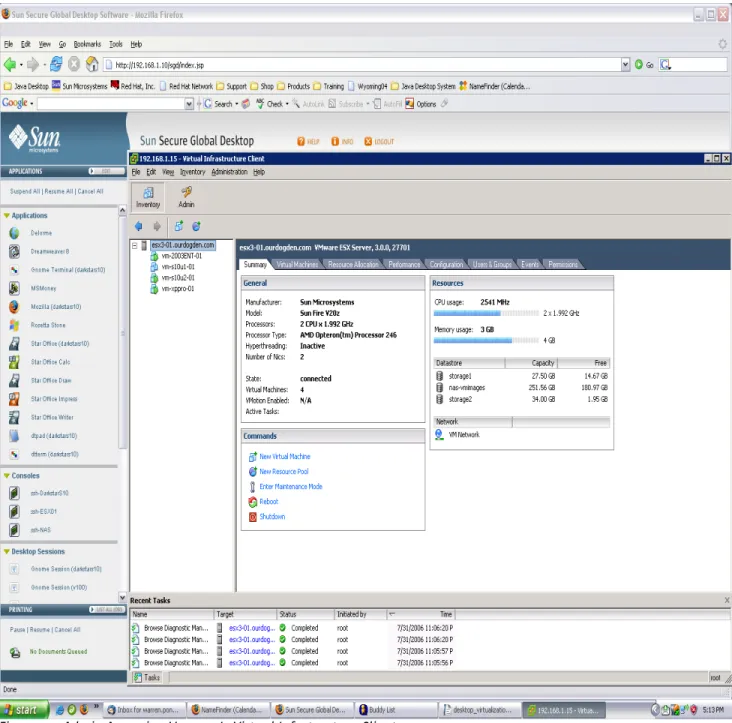Image resolution: width=732 pixels, height=723 pixels.
Task: Launch Star Office Impress icon
Action: coord(14,399)
